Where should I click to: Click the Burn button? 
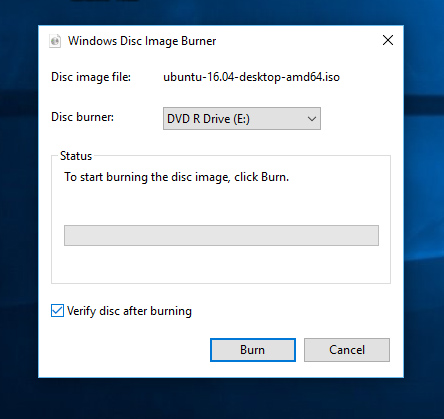(253, 350)
